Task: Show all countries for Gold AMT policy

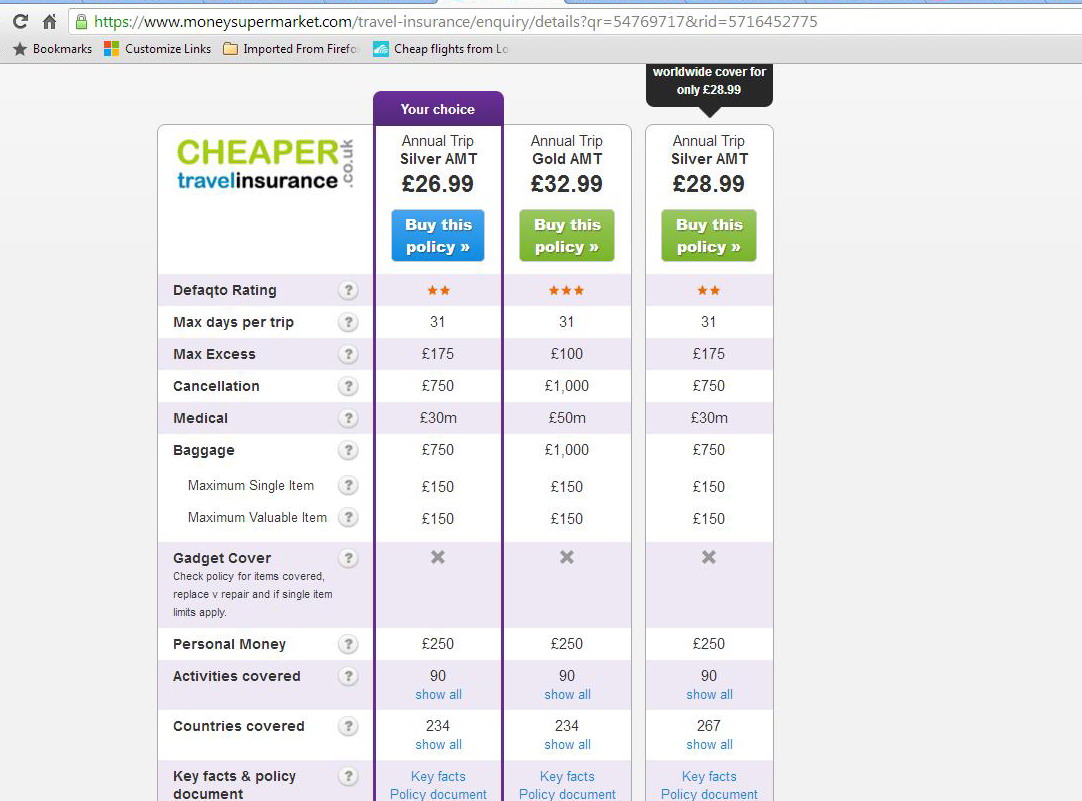Action: pyautogui.click(x=567, y=744)
